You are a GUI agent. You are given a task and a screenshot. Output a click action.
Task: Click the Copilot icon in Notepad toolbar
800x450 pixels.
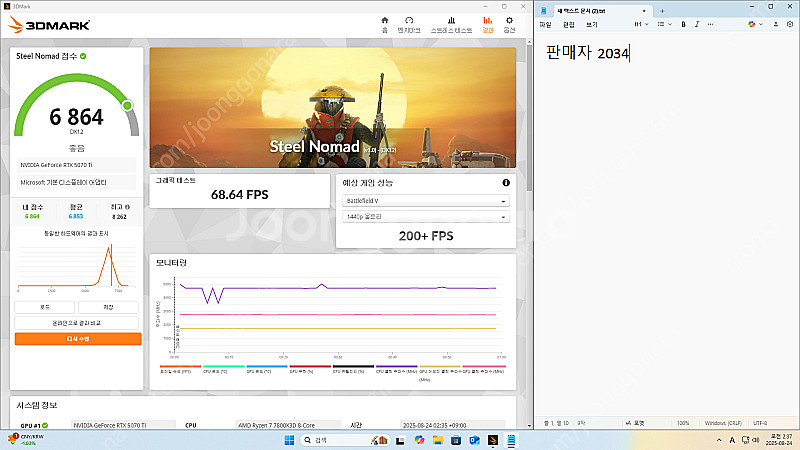[751, 24]
